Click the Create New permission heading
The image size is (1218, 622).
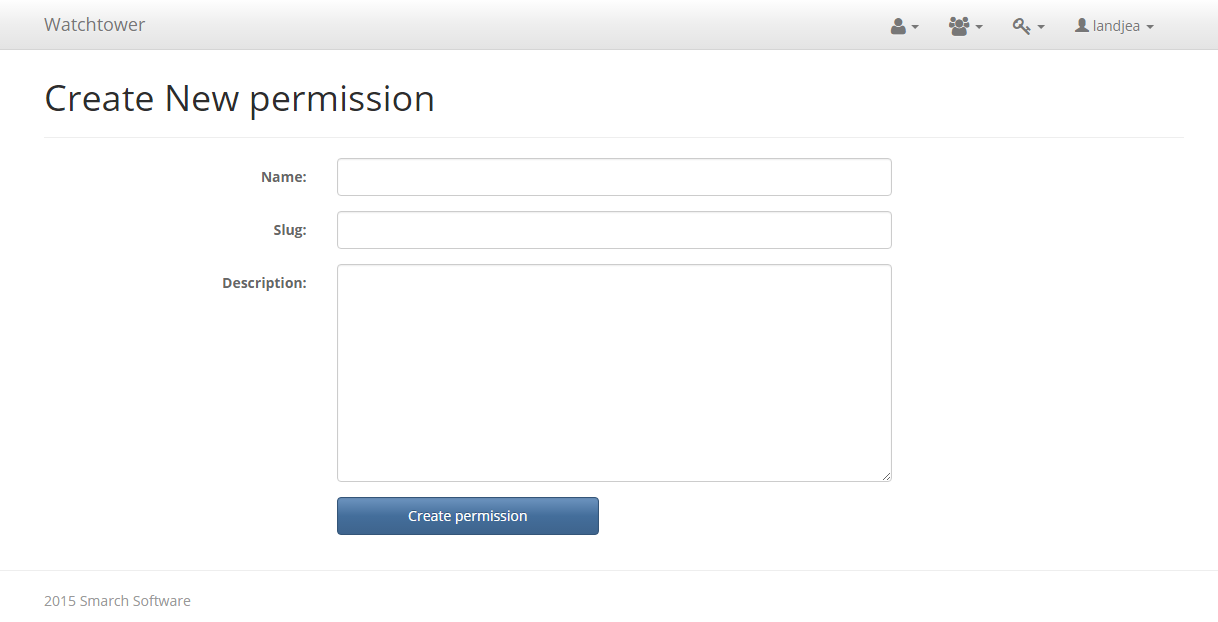pos(239,98)
